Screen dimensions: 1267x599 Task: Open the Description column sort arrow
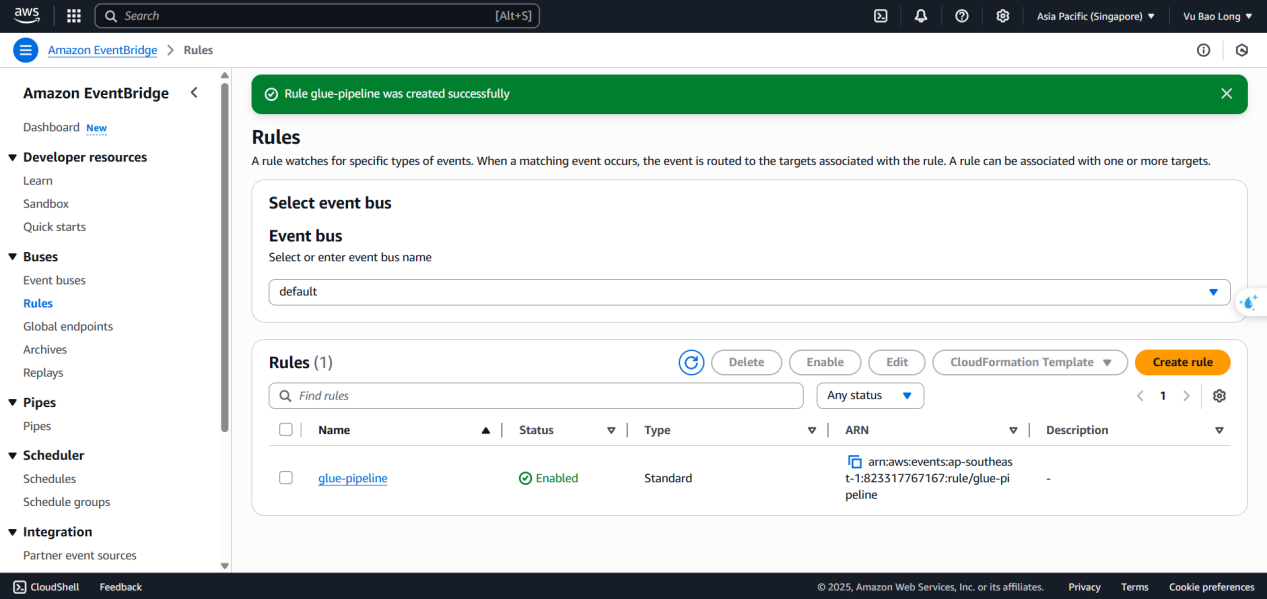1219,430
